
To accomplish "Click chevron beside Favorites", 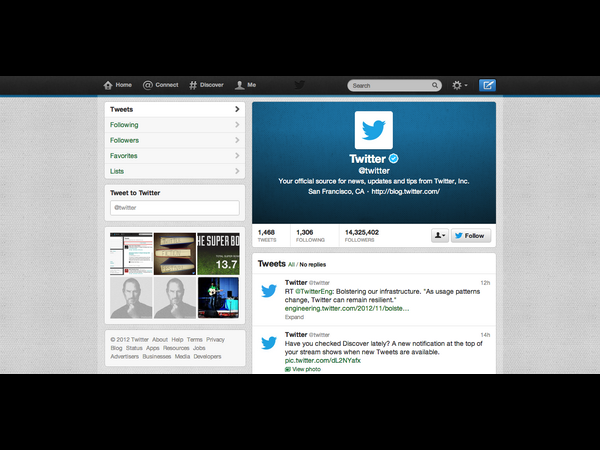I will point(237,156).
